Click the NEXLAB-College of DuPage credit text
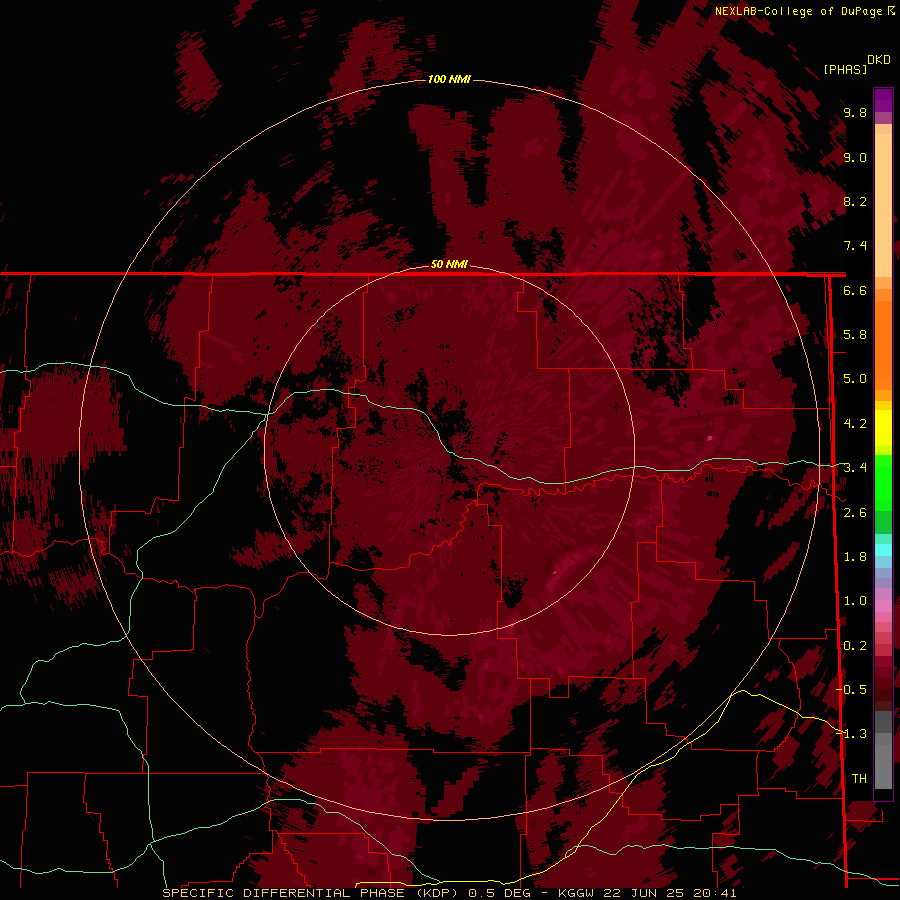900x900 pixels. 798,11
